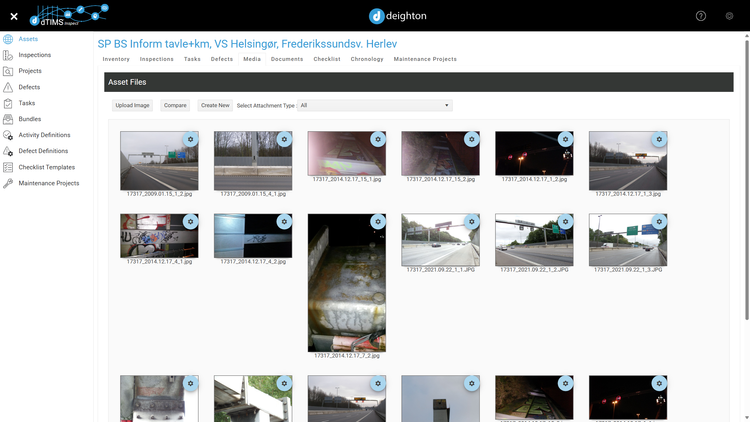Open the Select Attachment Type dropdown
750x422 pixels.
point(375,105)
